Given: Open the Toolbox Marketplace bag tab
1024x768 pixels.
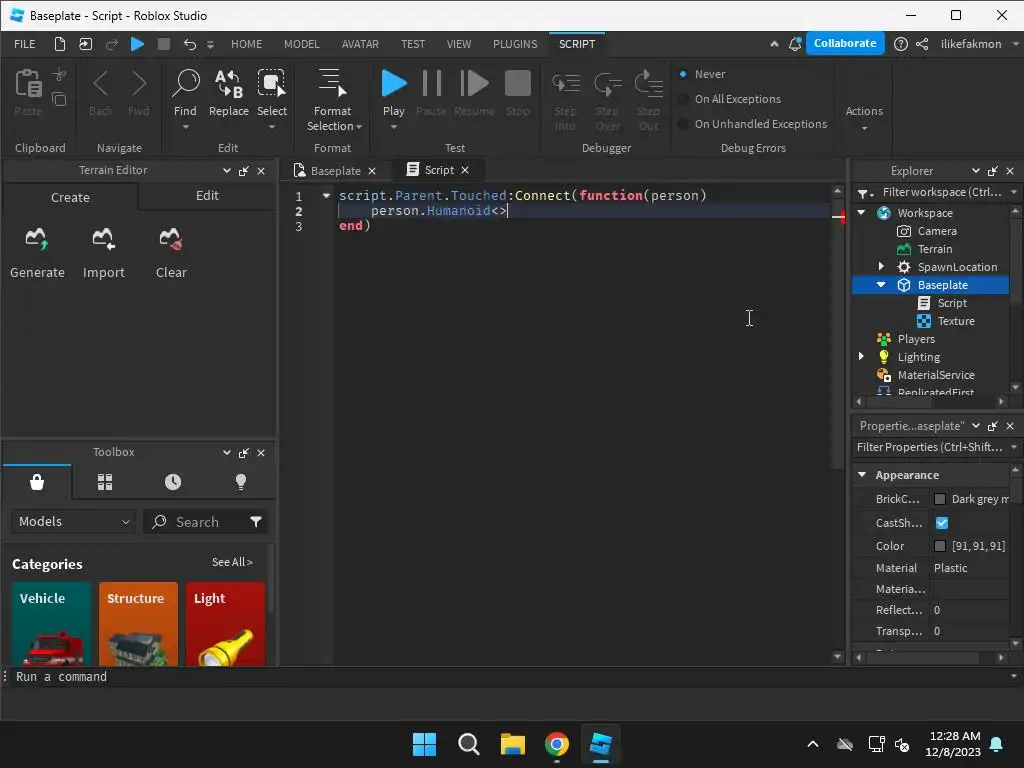Looking at the screenshot, I should [37, 482].
